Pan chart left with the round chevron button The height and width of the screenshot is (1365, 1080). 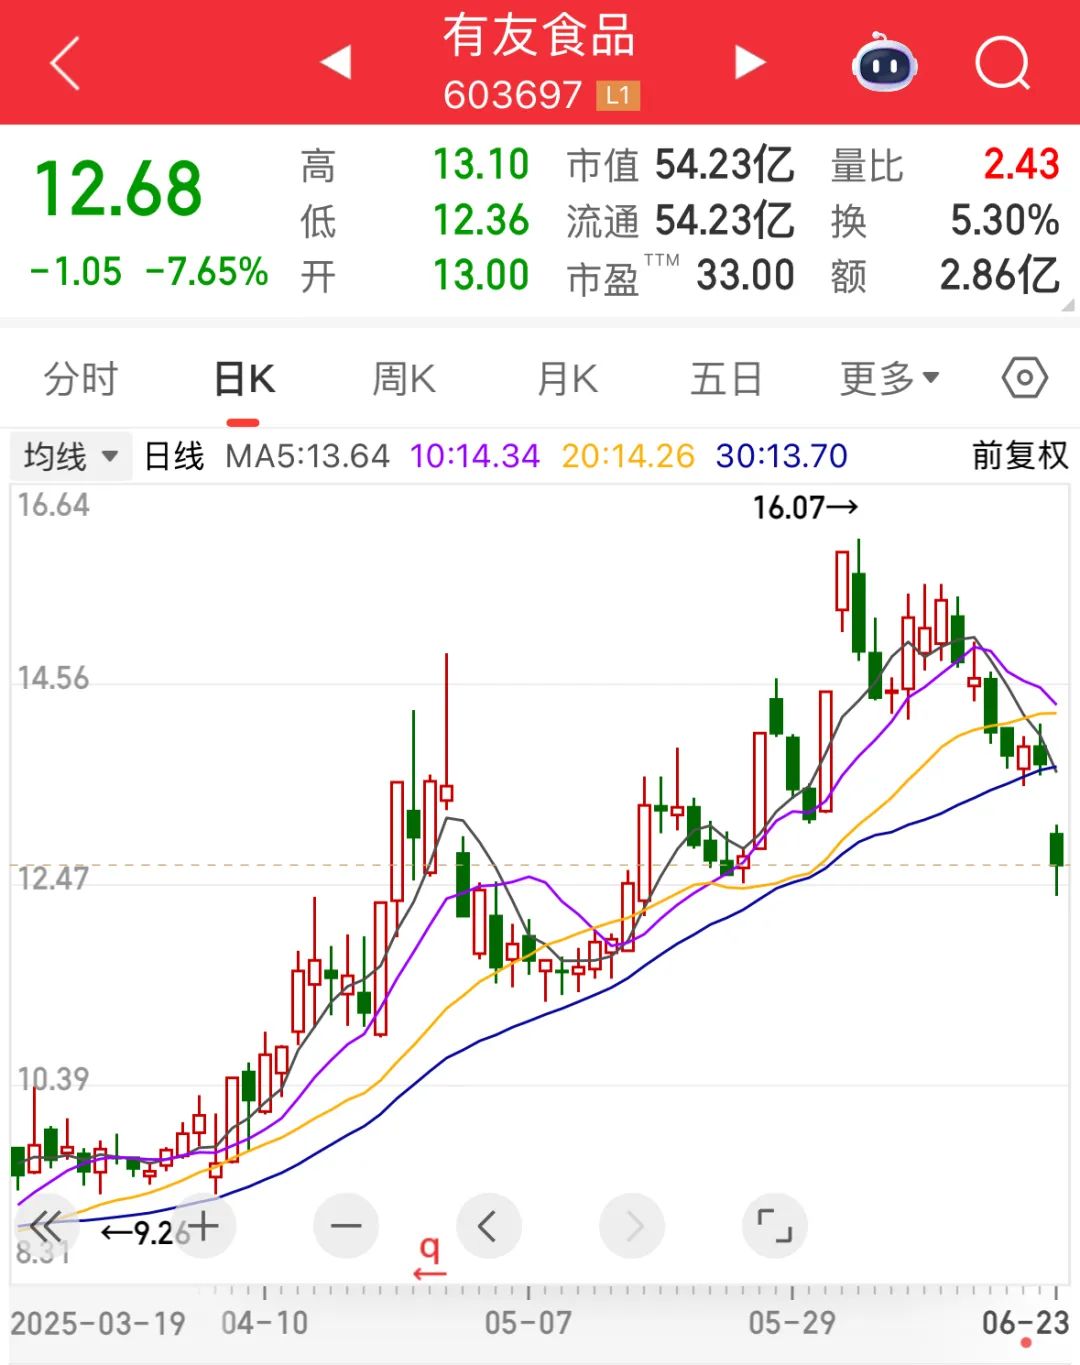[489, 1226]
